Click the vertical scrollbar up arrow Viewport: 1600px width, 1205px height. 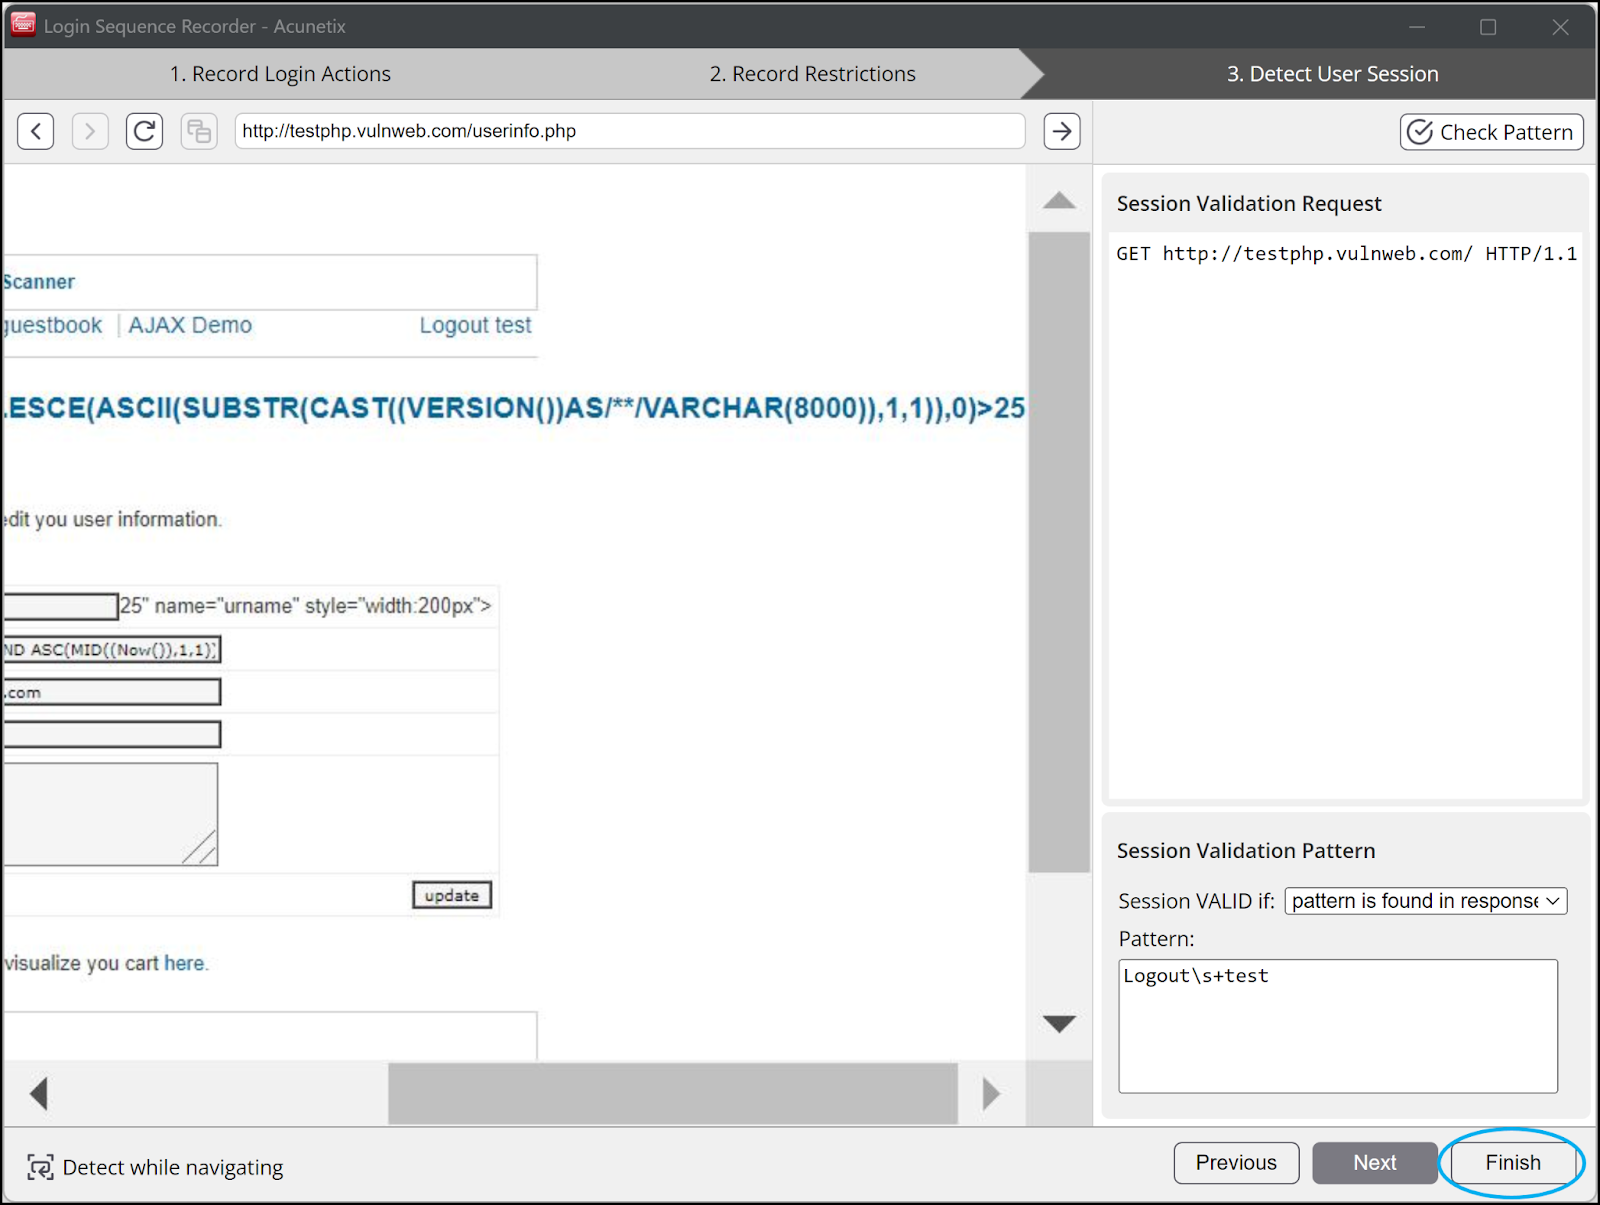tap(1059, 200)
